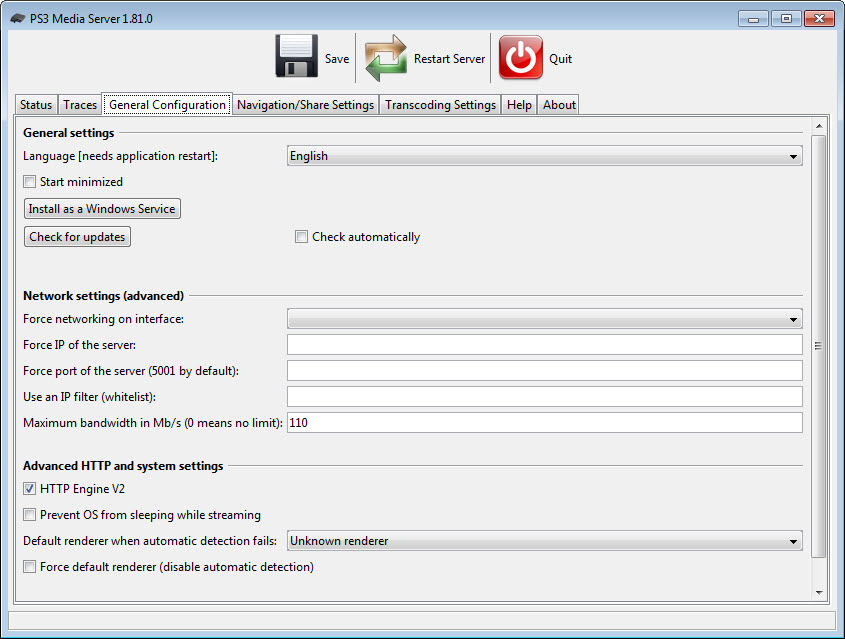The height and width of the screenshot is (639, 845).
Task: Click the floppy disk Save icon
Action: [x=296, y=57]
